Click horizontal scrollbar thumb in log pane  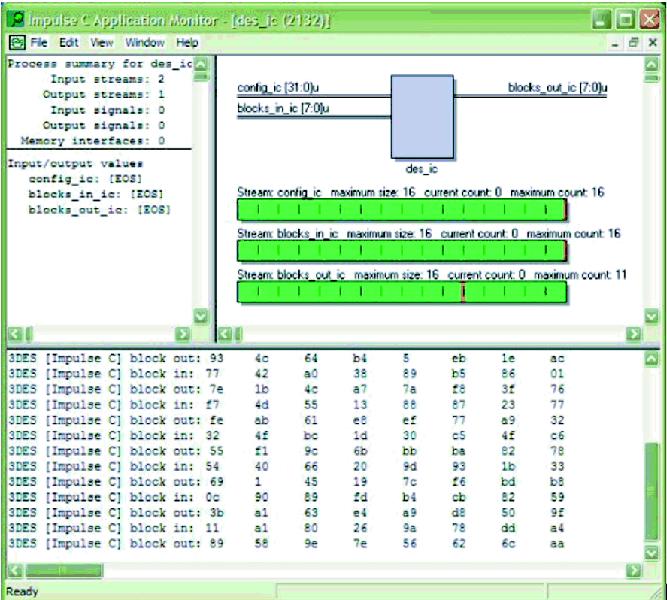click(x=60, y=570)
